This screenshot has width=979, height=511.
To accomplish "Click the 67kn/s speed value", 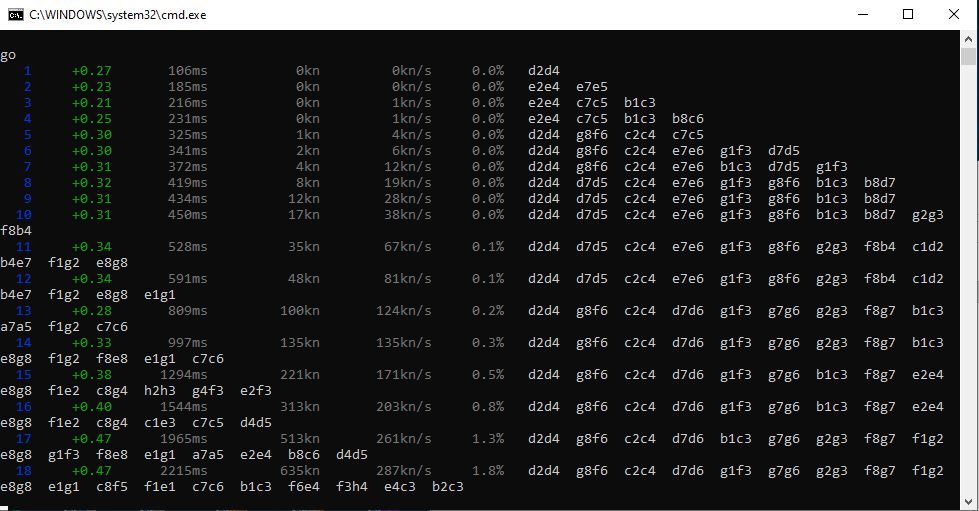I will tap(407, 247).
